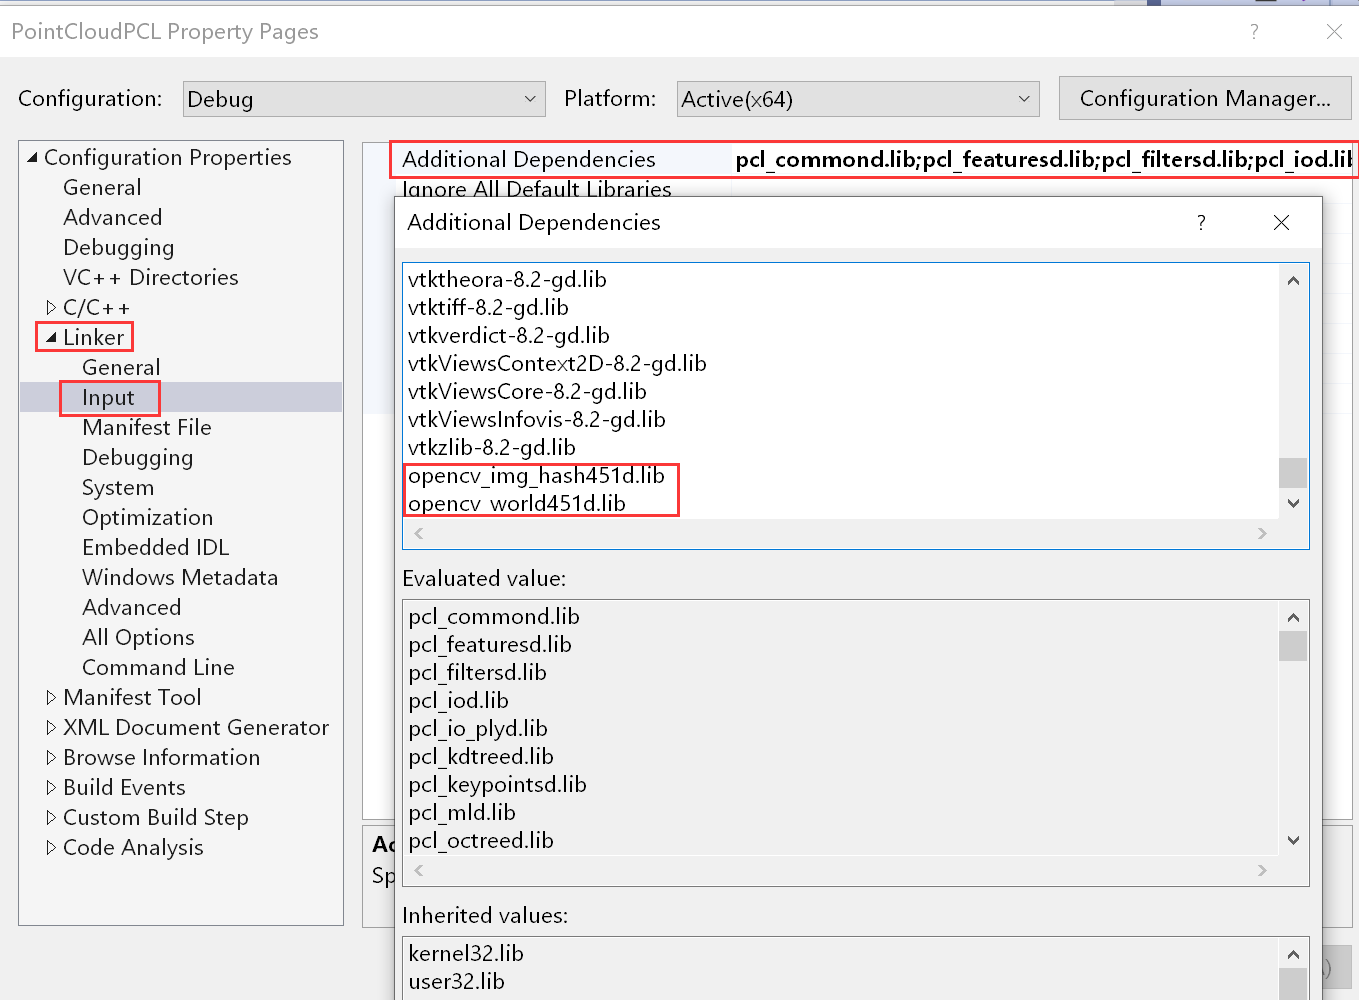Screen dimensions: 1359x1000
Task: Expand the XML Document Generator node
Action: (x=52, y=727)
